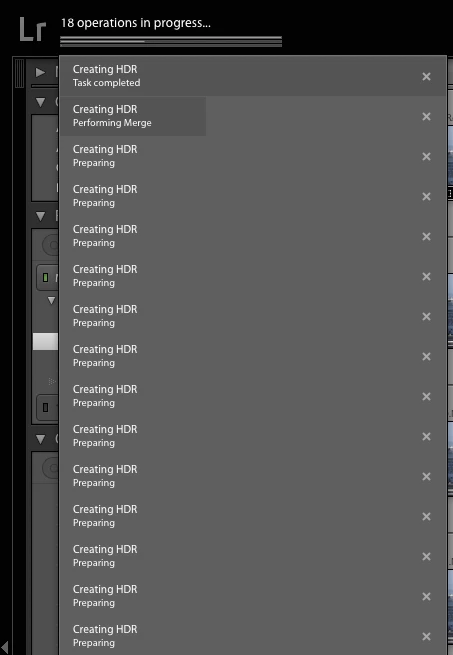Viewport: 453px width, 655px height.
Task: Cancel the fourth Creating HDR task
Action: 426,196
